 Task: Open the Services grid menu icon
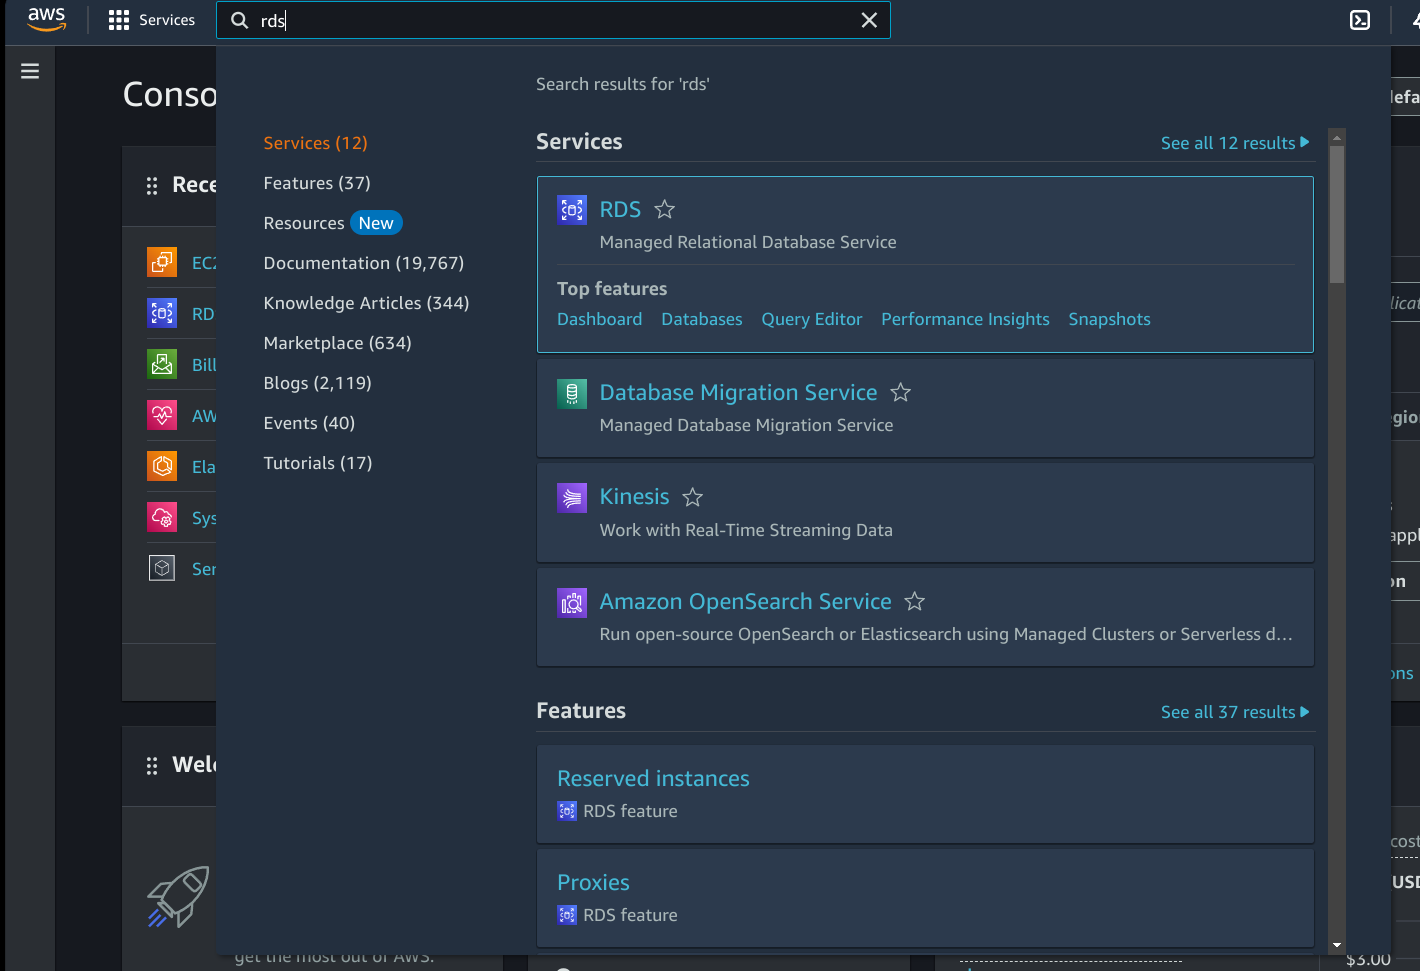[119, 20]
